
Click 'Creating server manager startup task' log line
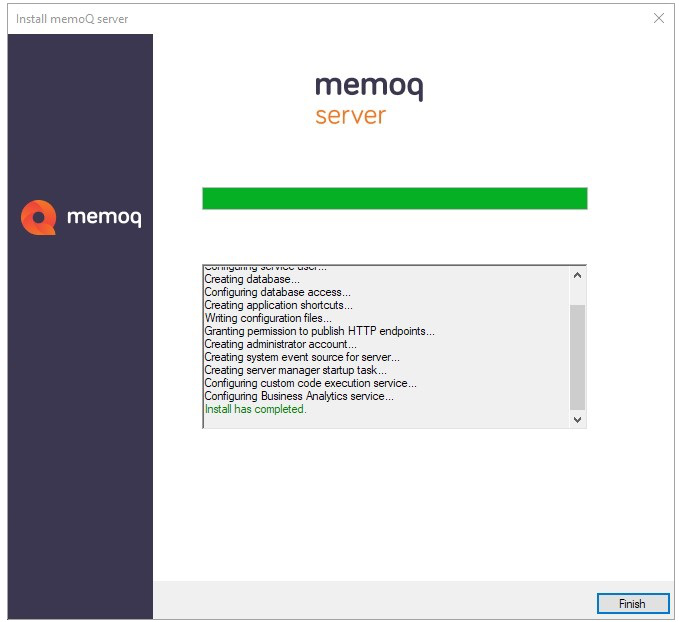tap(296, 370)
